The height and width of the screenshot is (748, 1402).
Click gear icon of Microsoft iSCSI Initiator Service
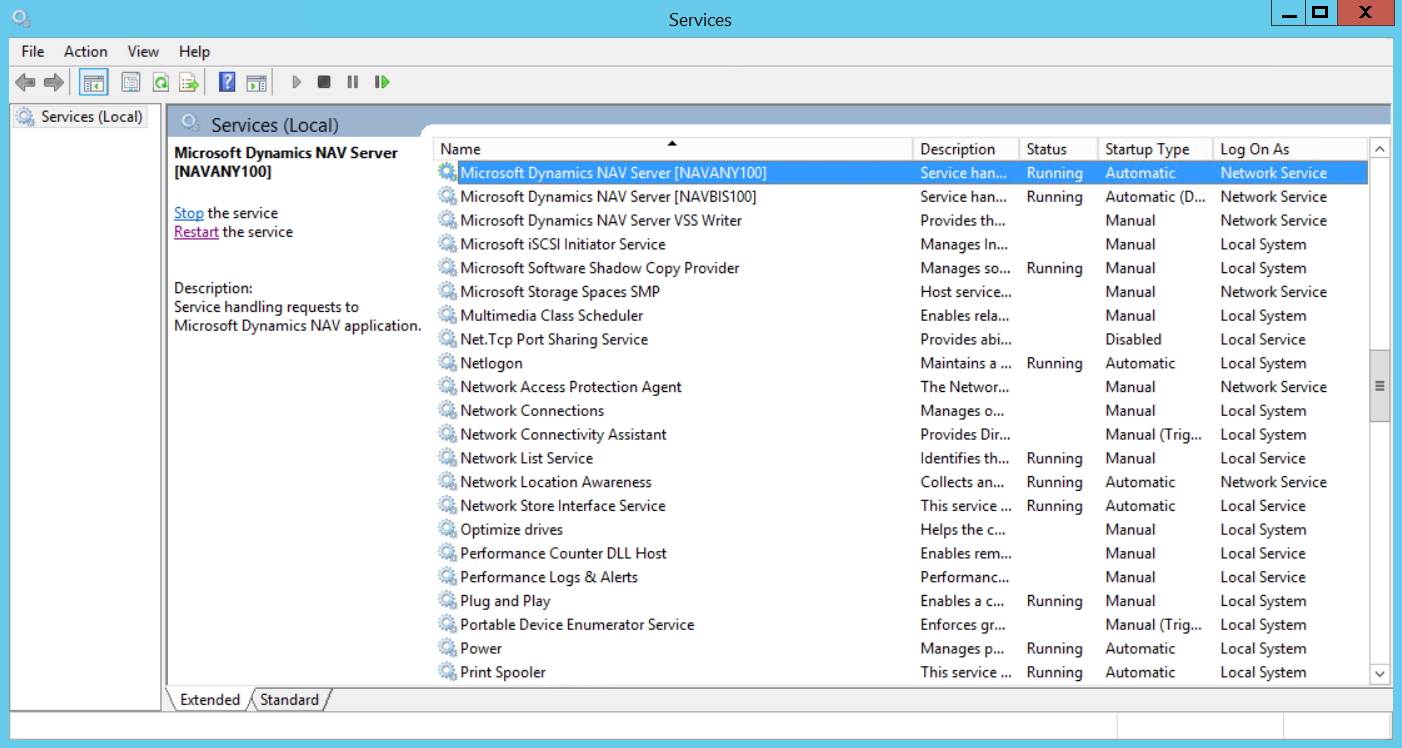click(x=447, y=244)
